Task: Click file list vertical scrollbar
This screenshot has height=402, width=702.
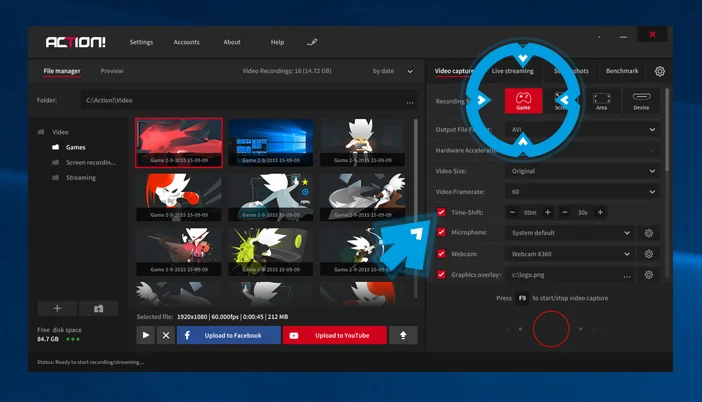Action: pos(415,208)
